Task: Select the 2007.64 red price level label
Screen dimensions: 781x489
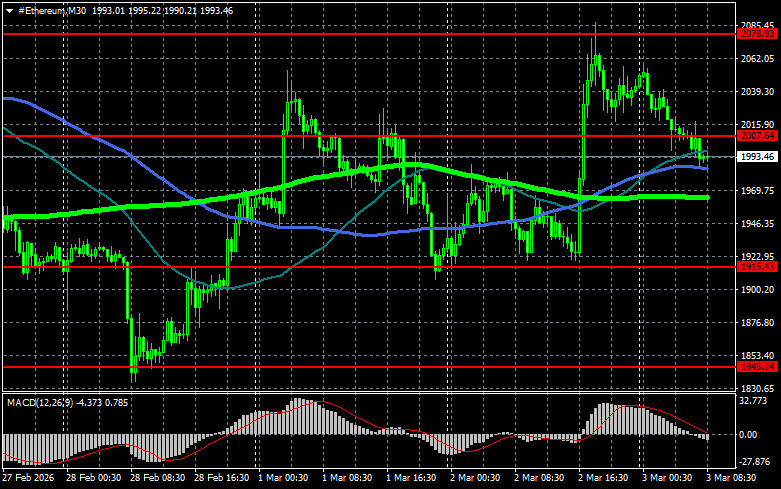Action: [x=757, y=136]
